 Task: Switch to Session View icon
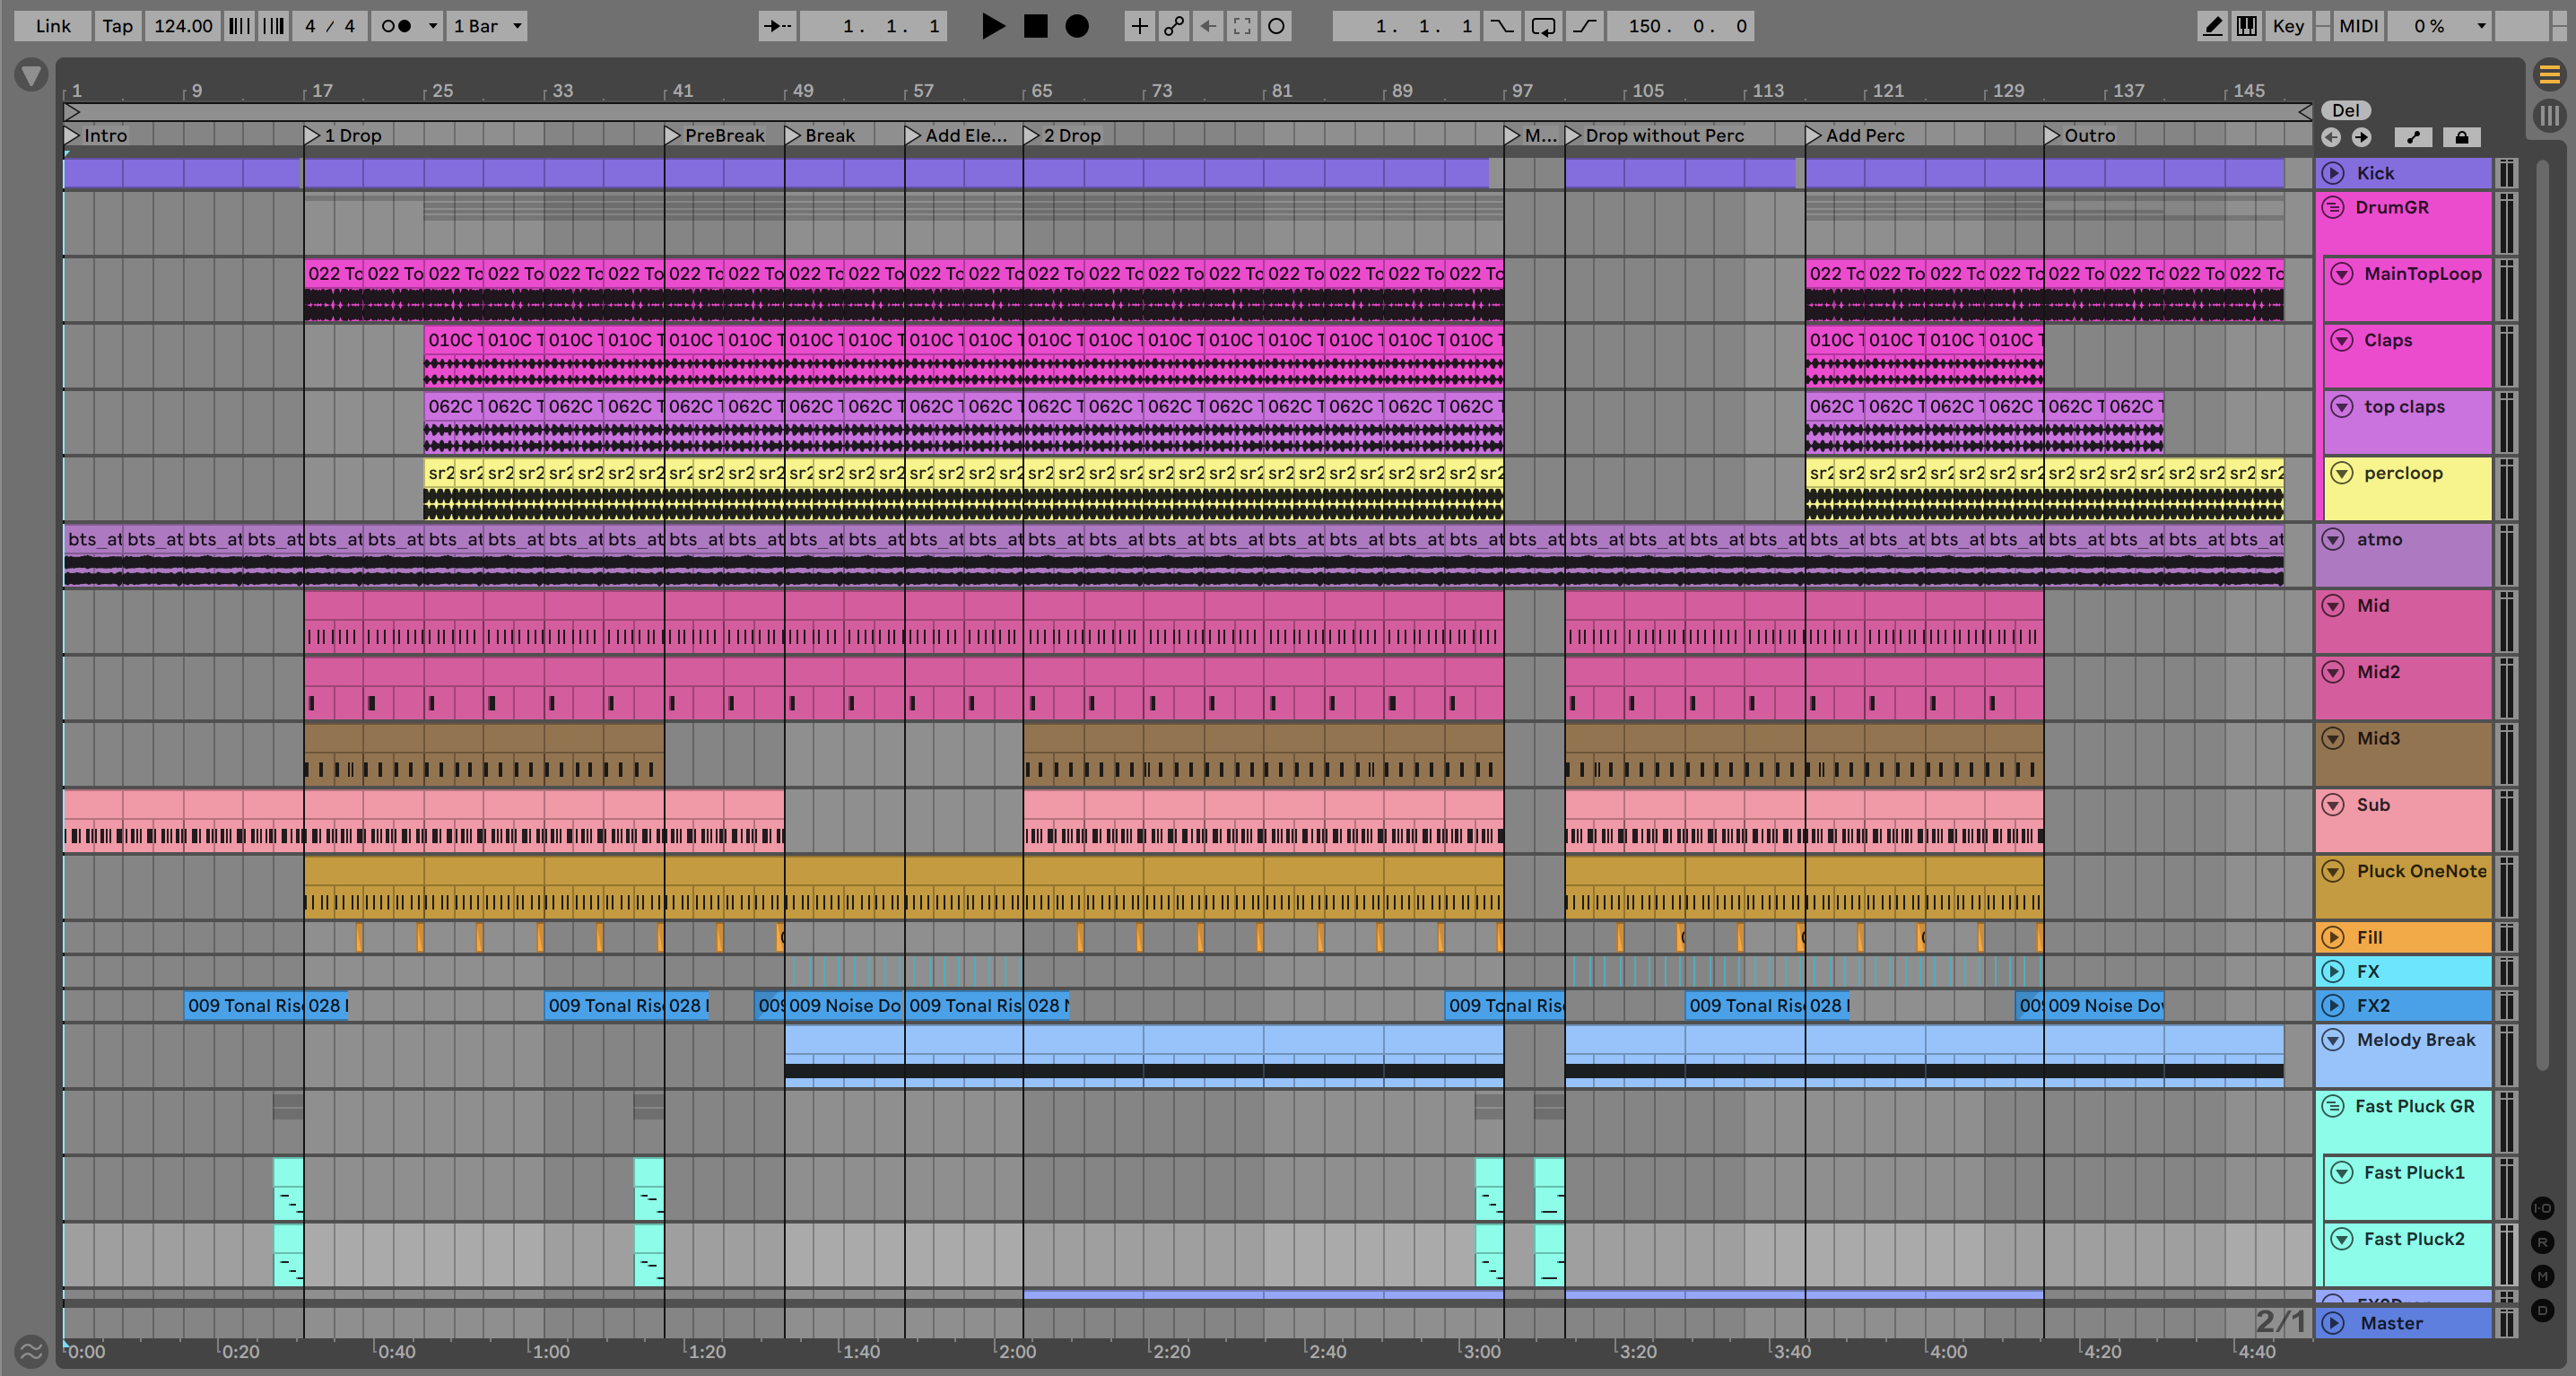point(2549,115)
